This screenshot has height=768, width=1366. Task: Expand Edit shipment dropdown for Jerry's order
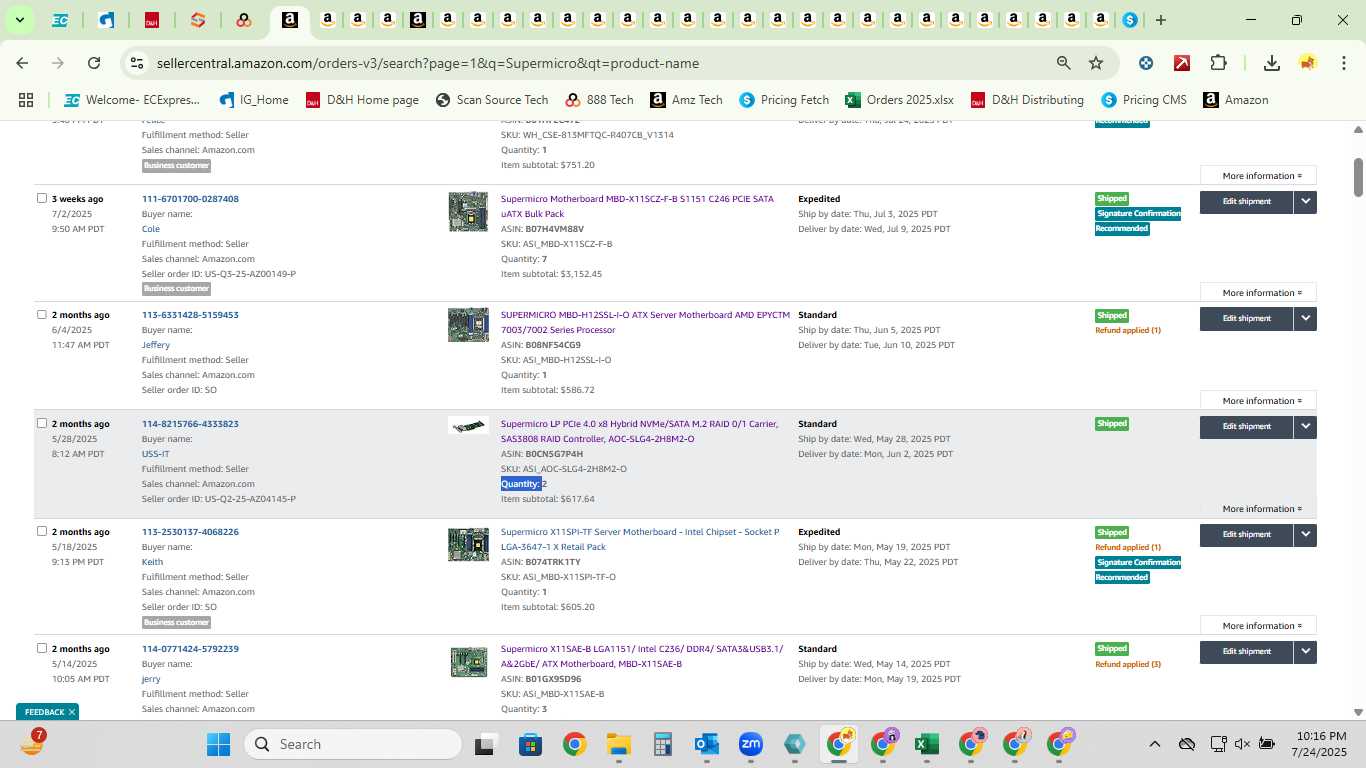[x=1305, y=652]
